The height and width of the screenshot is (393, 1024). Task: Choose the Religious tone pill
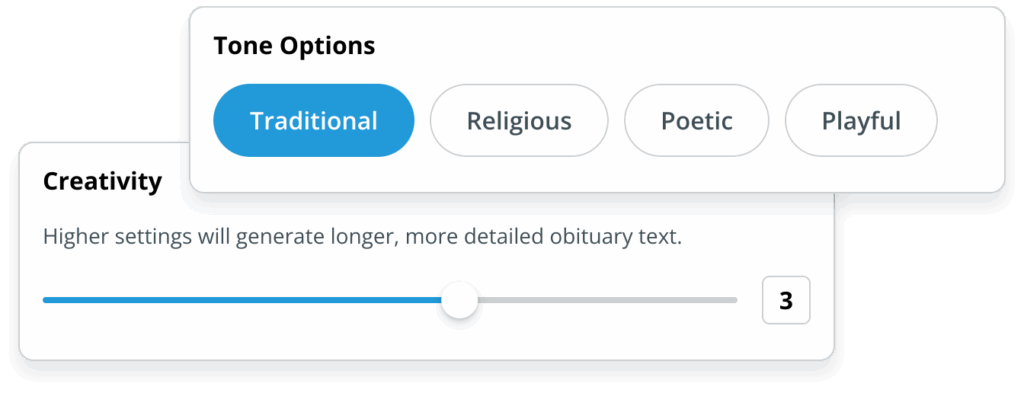pos(519,121)
